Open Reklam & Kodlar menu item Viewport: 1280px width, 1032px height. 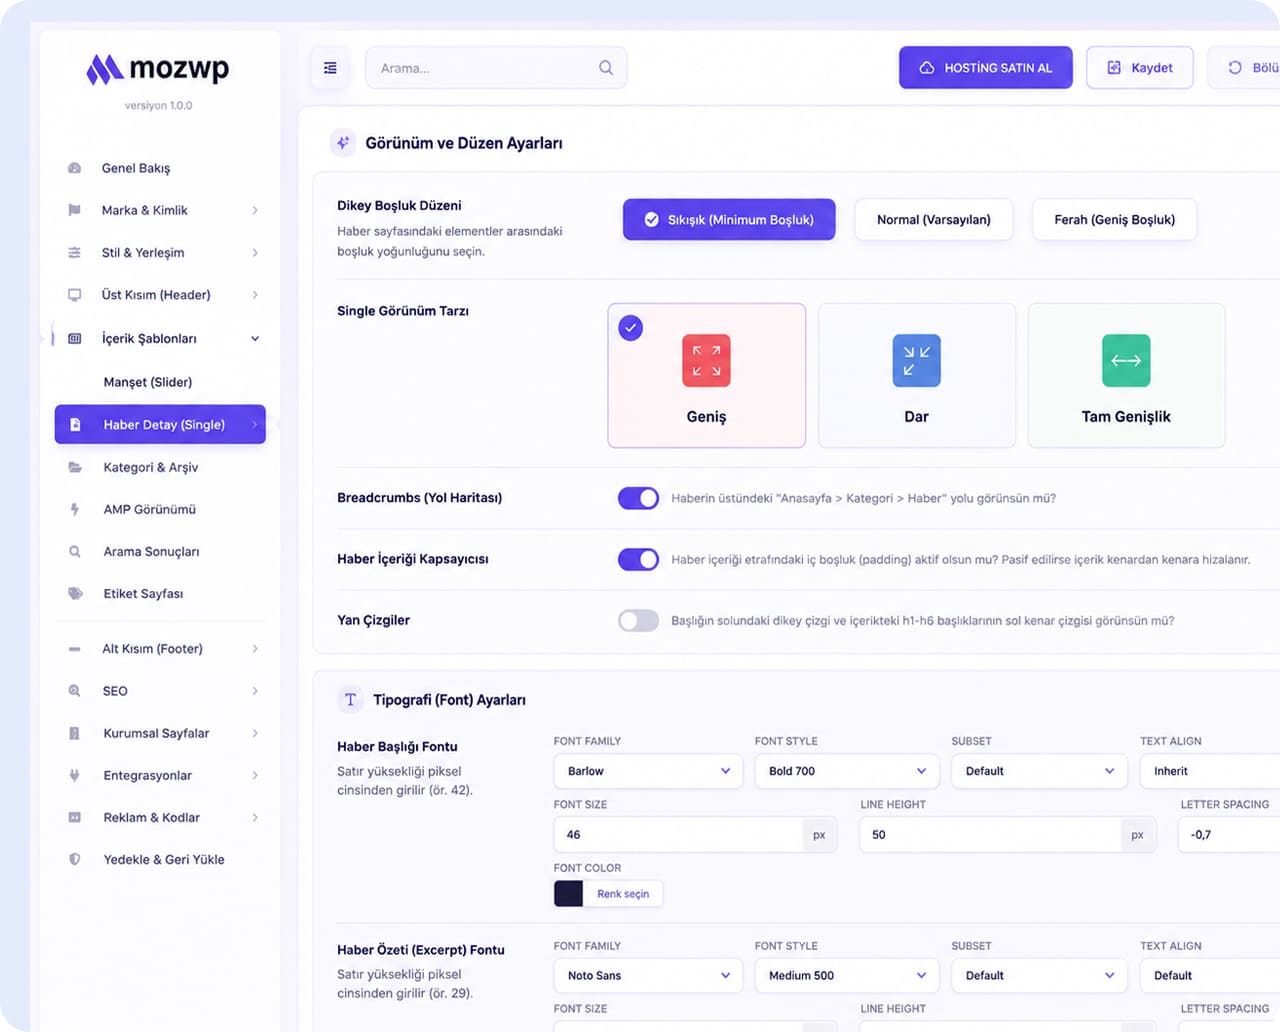pos(160,817)
